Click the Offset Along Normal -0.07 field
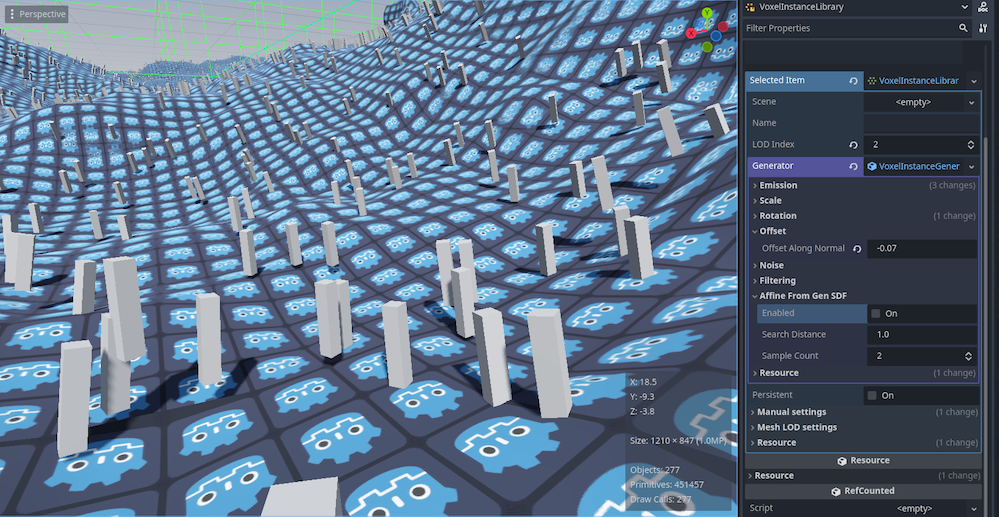The image size is (999, 517). (922, 249)
